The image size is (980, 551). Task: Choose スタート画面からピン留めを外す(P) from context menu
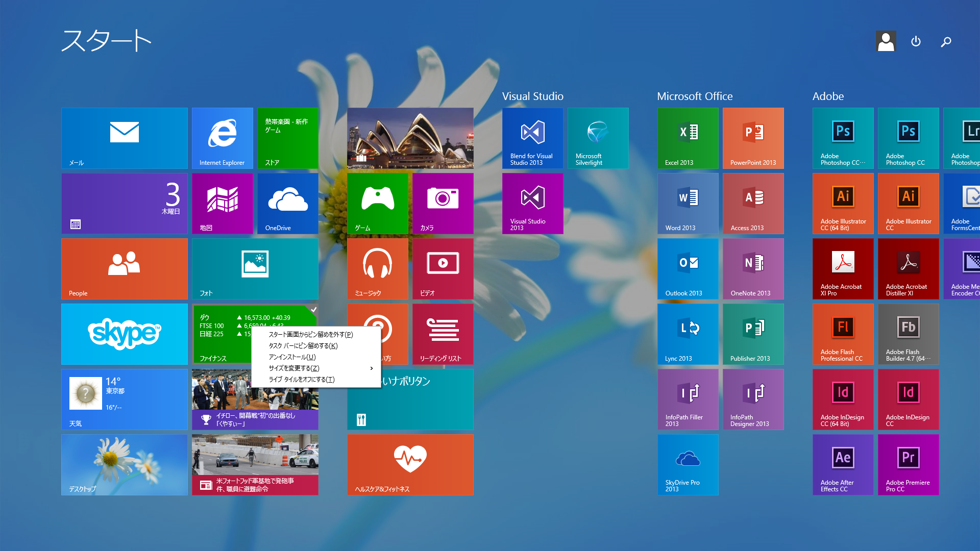(316, 334)
